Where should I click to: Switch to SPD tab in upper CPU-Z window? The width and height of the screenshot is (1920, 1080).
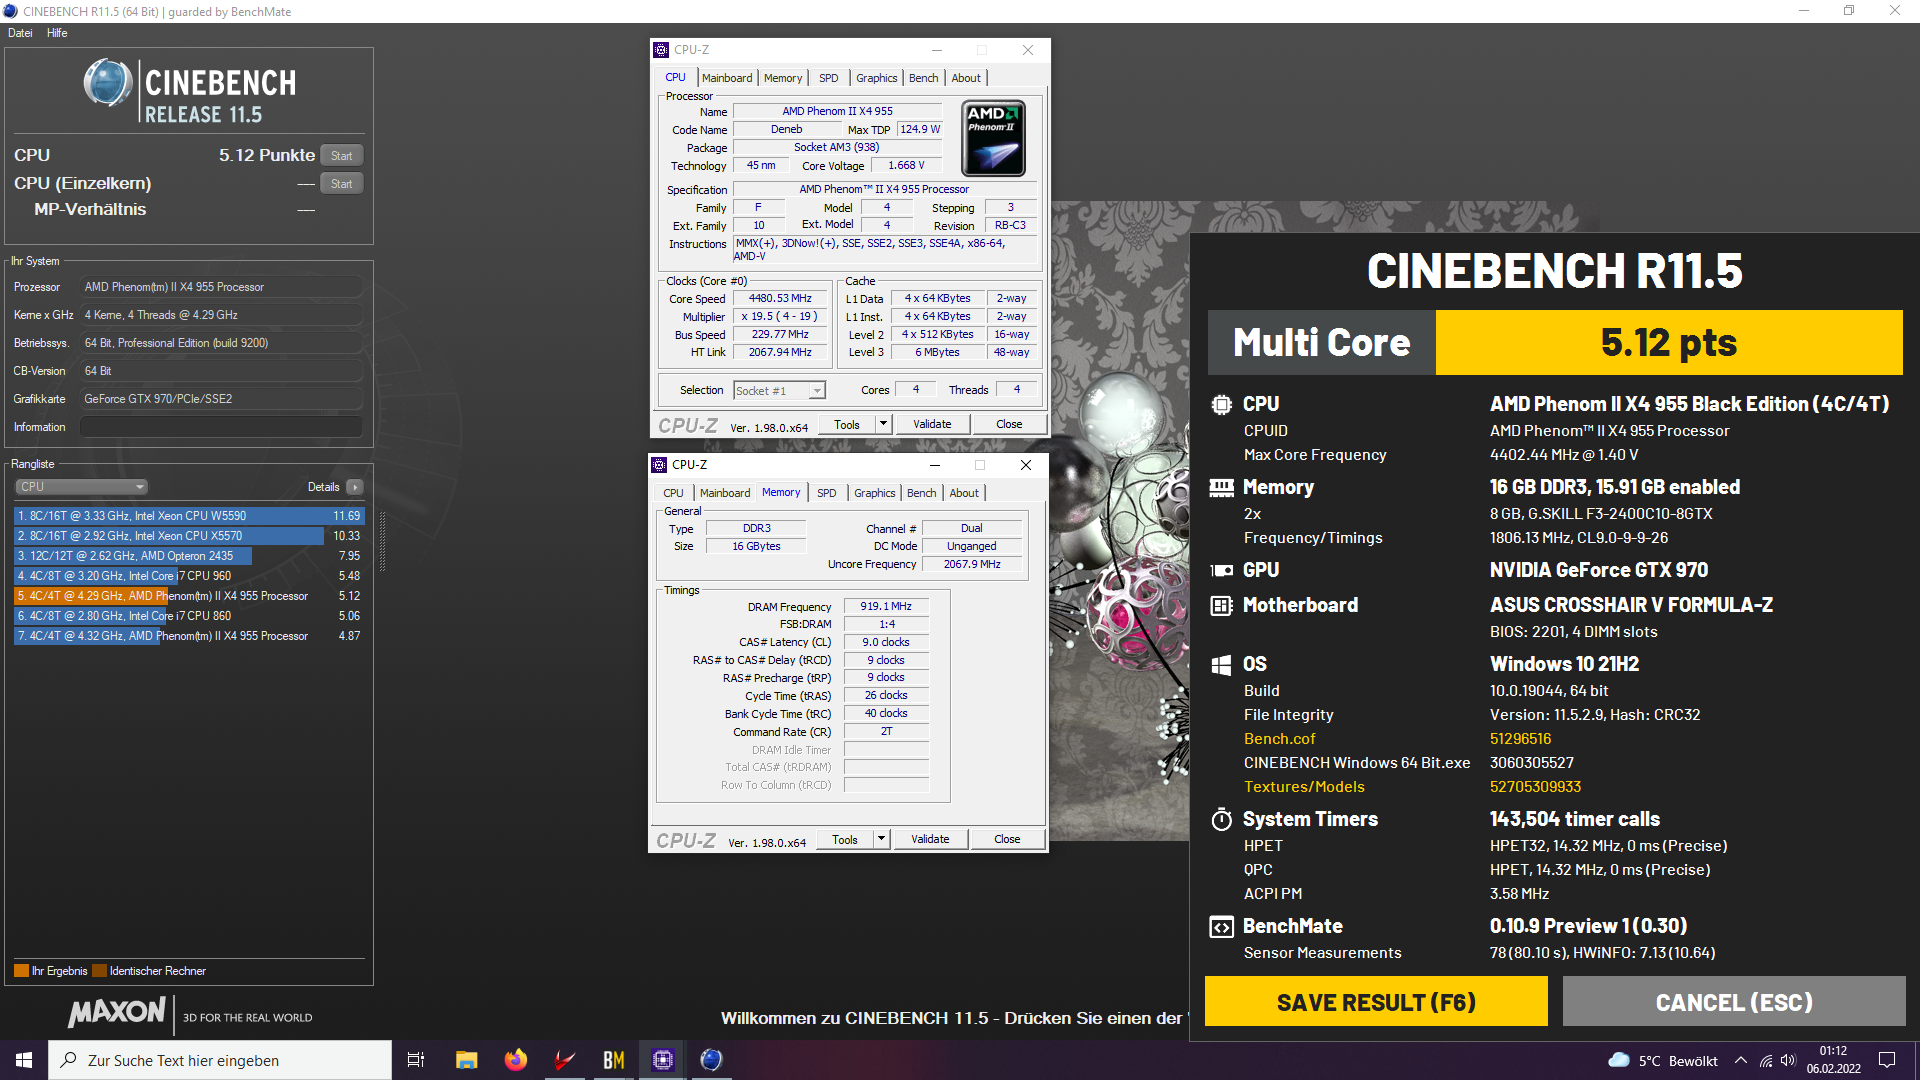[829, 78]
